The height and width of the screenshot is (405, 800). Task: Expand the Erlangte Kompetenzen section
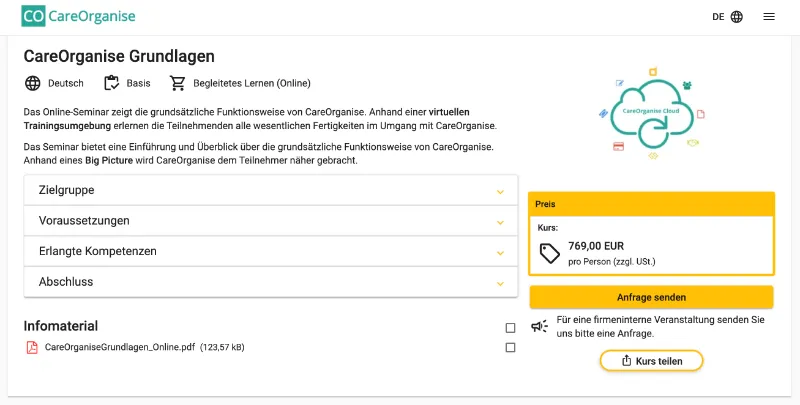(271, 251)
